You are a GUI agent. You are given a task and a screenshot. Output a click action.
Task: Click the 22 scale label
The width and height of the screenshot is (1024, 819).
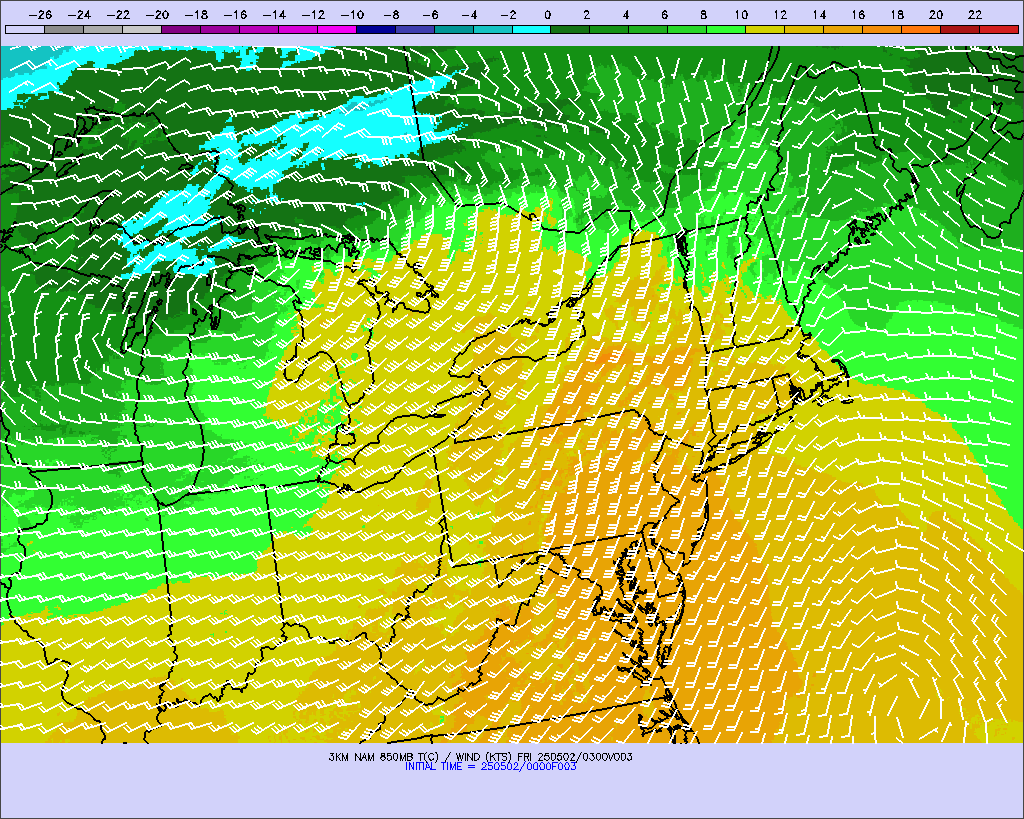pyautogui.click(x=975, y=14)
